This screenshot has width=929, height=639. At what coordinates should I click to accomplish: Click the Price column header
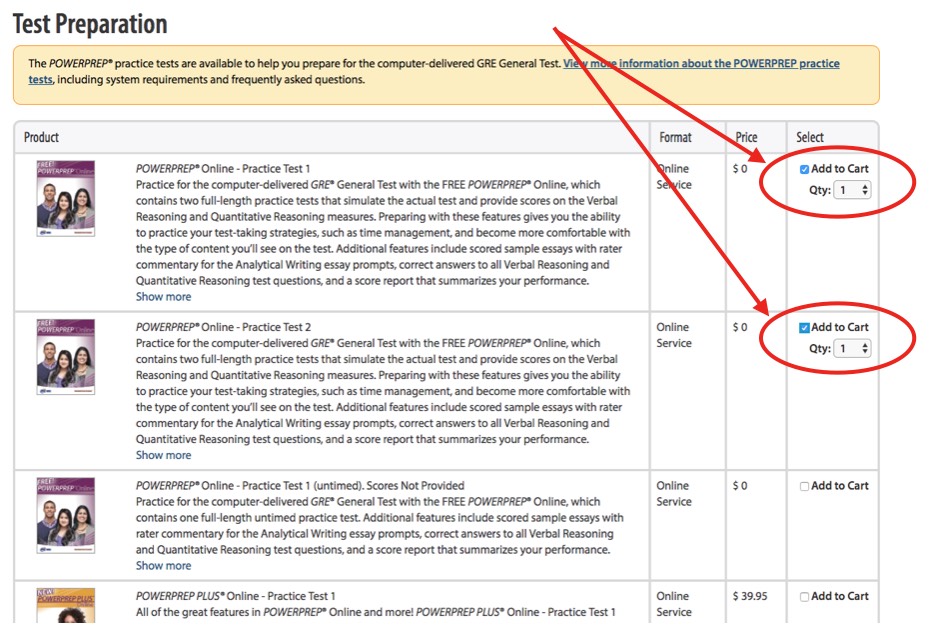click(746, 138)
